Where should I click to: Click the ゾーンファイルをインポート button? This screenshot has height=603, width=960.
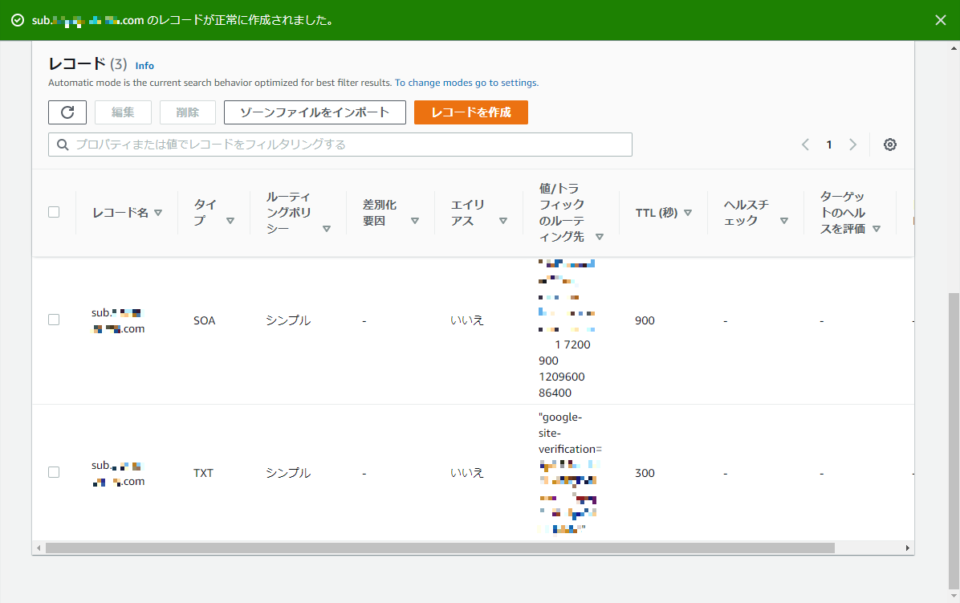pos(315,112)
